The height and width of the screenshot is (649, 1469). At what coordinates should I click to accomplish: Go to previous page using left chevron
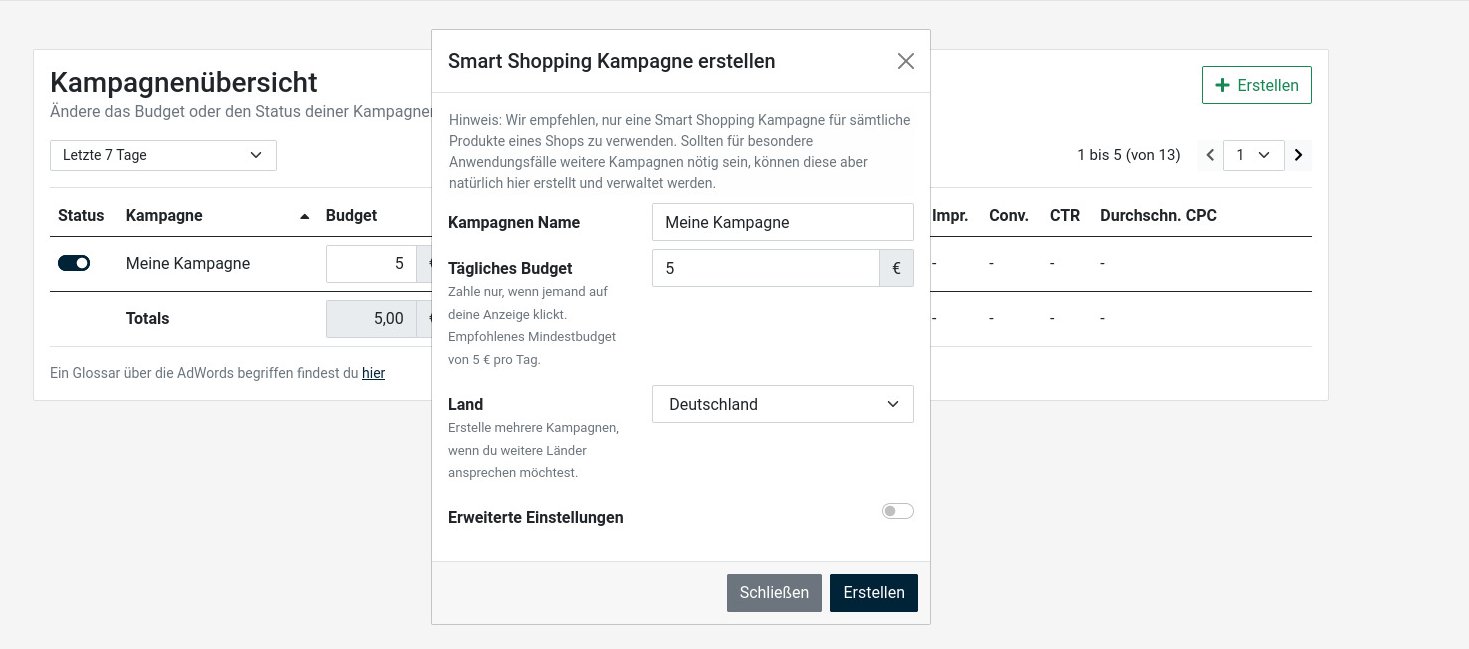[x=1210, y=155]
